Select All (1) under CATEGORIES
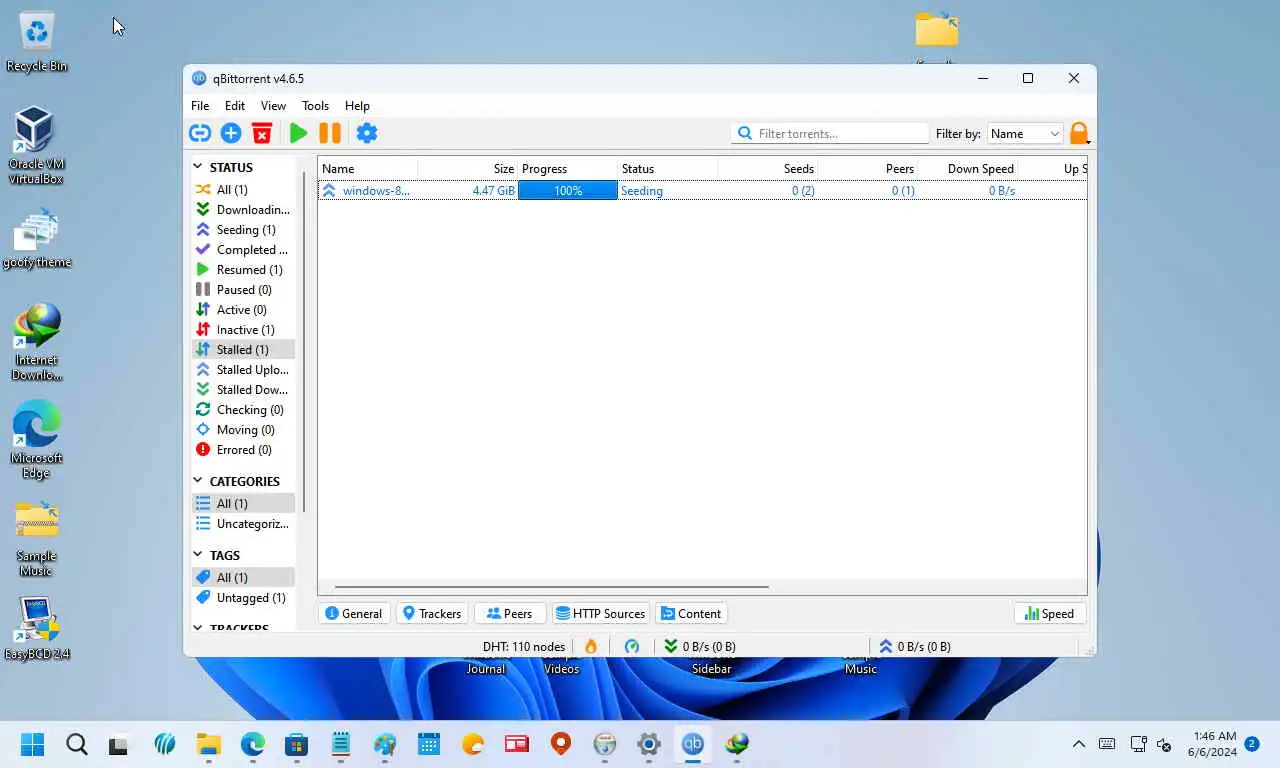Viewport: 1280px width, 768px height. click(x=243, y=503)
